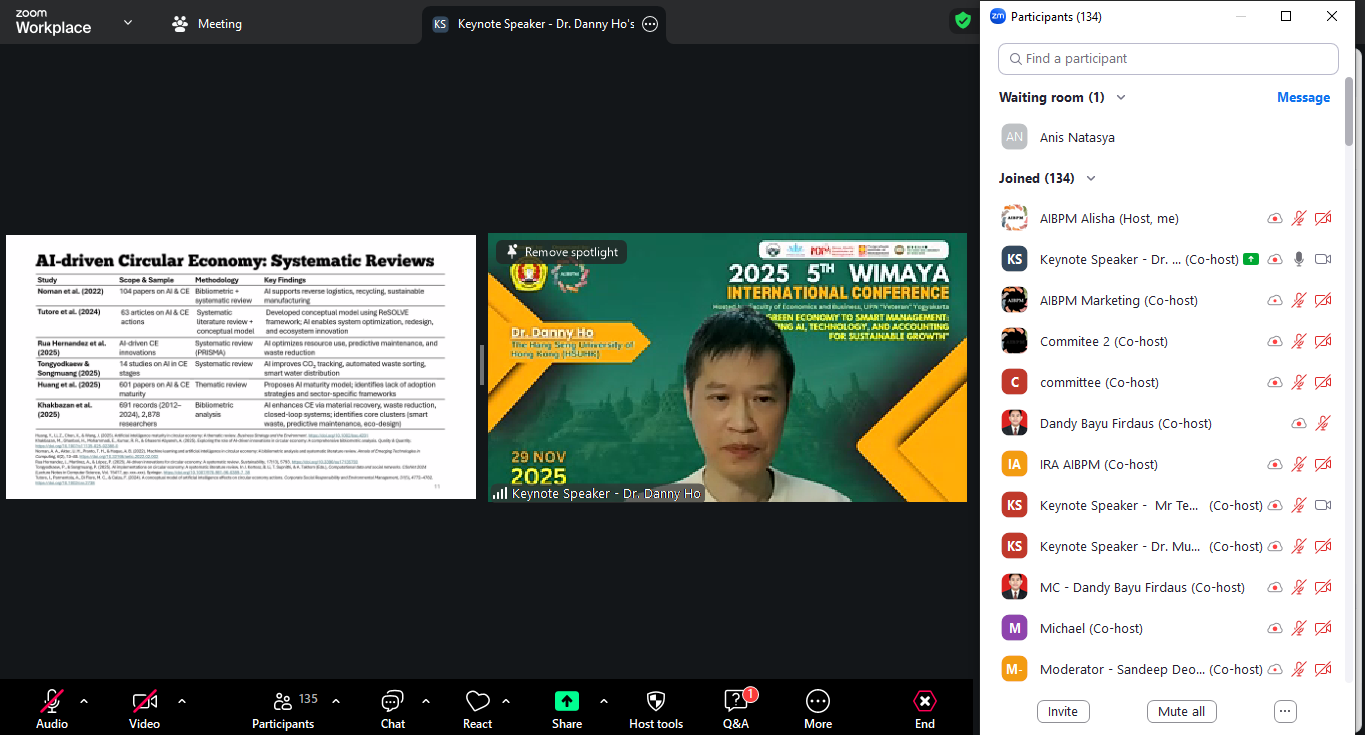Open the Zoom Workplace dropdown arrow
Image resolution: width=1365 pixels, height=735 pixels.
point(127,22)
